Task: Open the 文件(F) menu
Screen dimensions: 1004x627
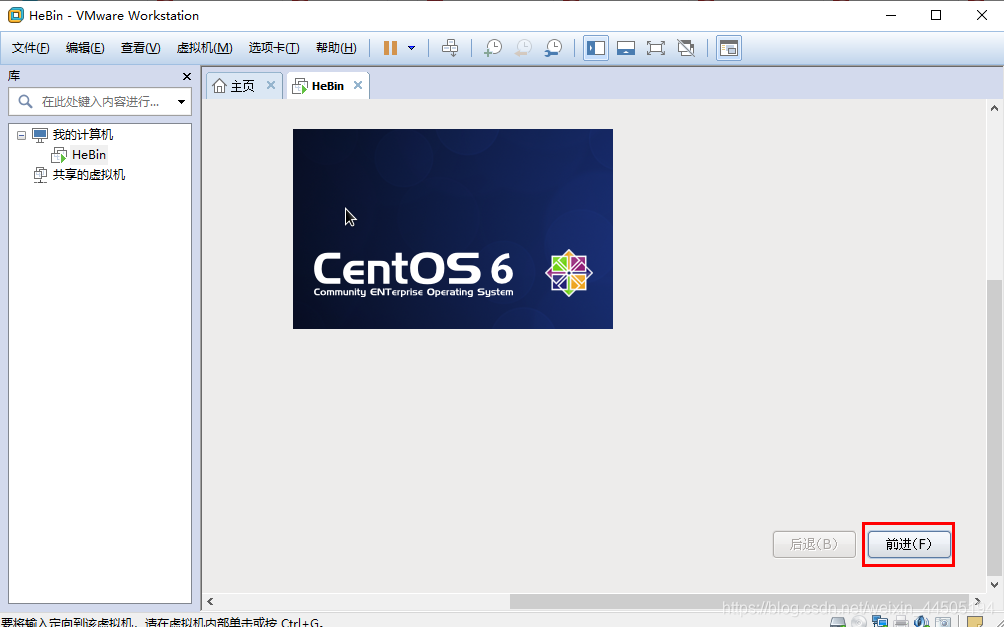Action: 31,48
